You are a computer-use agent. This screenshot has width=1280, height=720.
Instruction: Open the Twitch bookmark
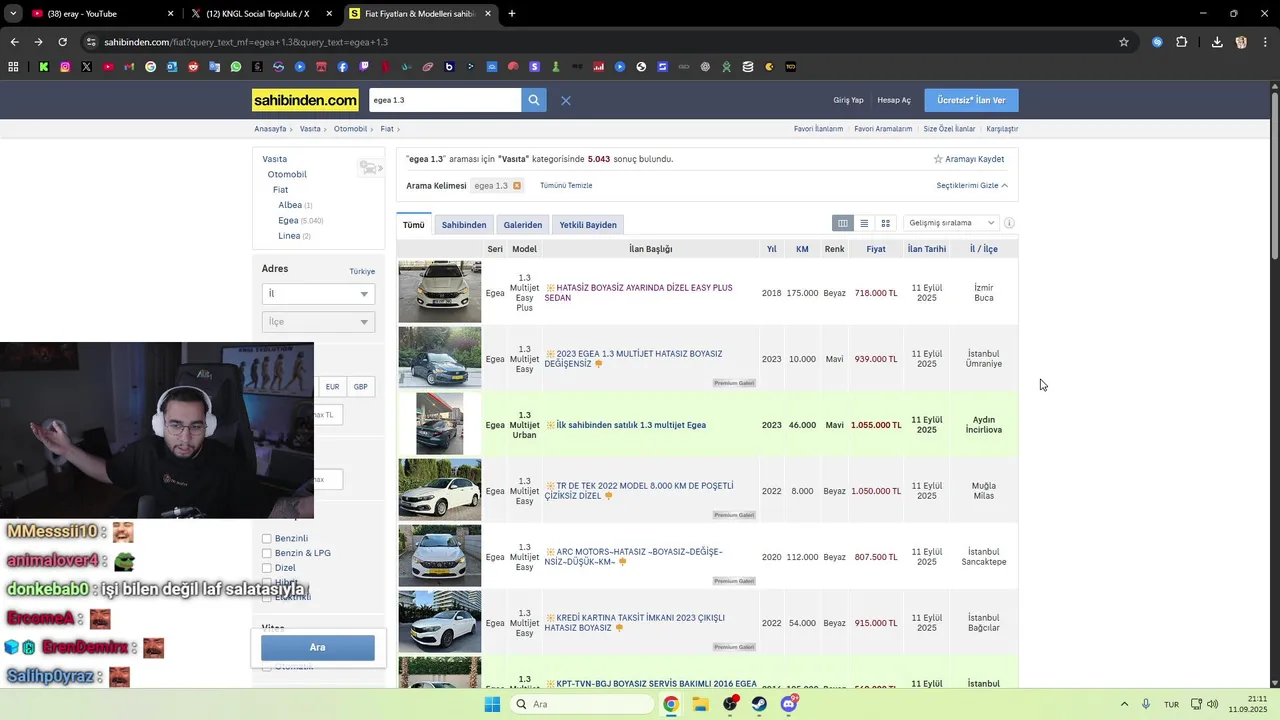364,67
